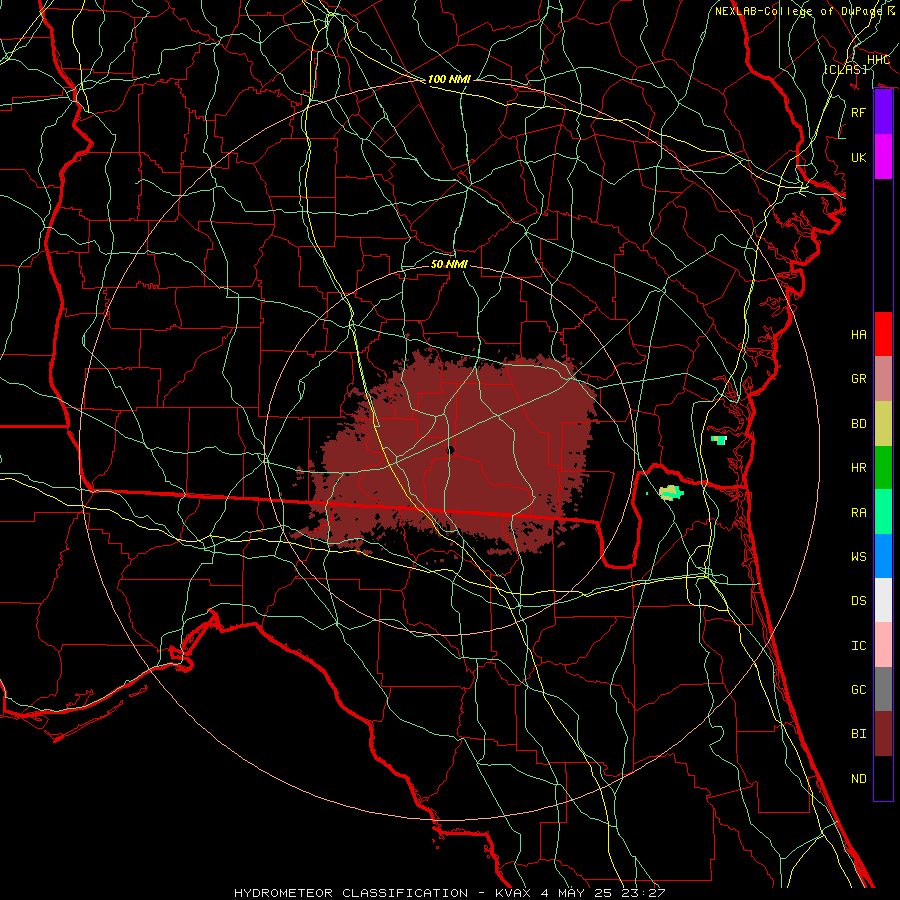Click the 'HYDROMETEOR CLASSIFICATION - KVAX' caption
Image resolution: width=900 pixels, height=900 pixels.
pos(381,893)
